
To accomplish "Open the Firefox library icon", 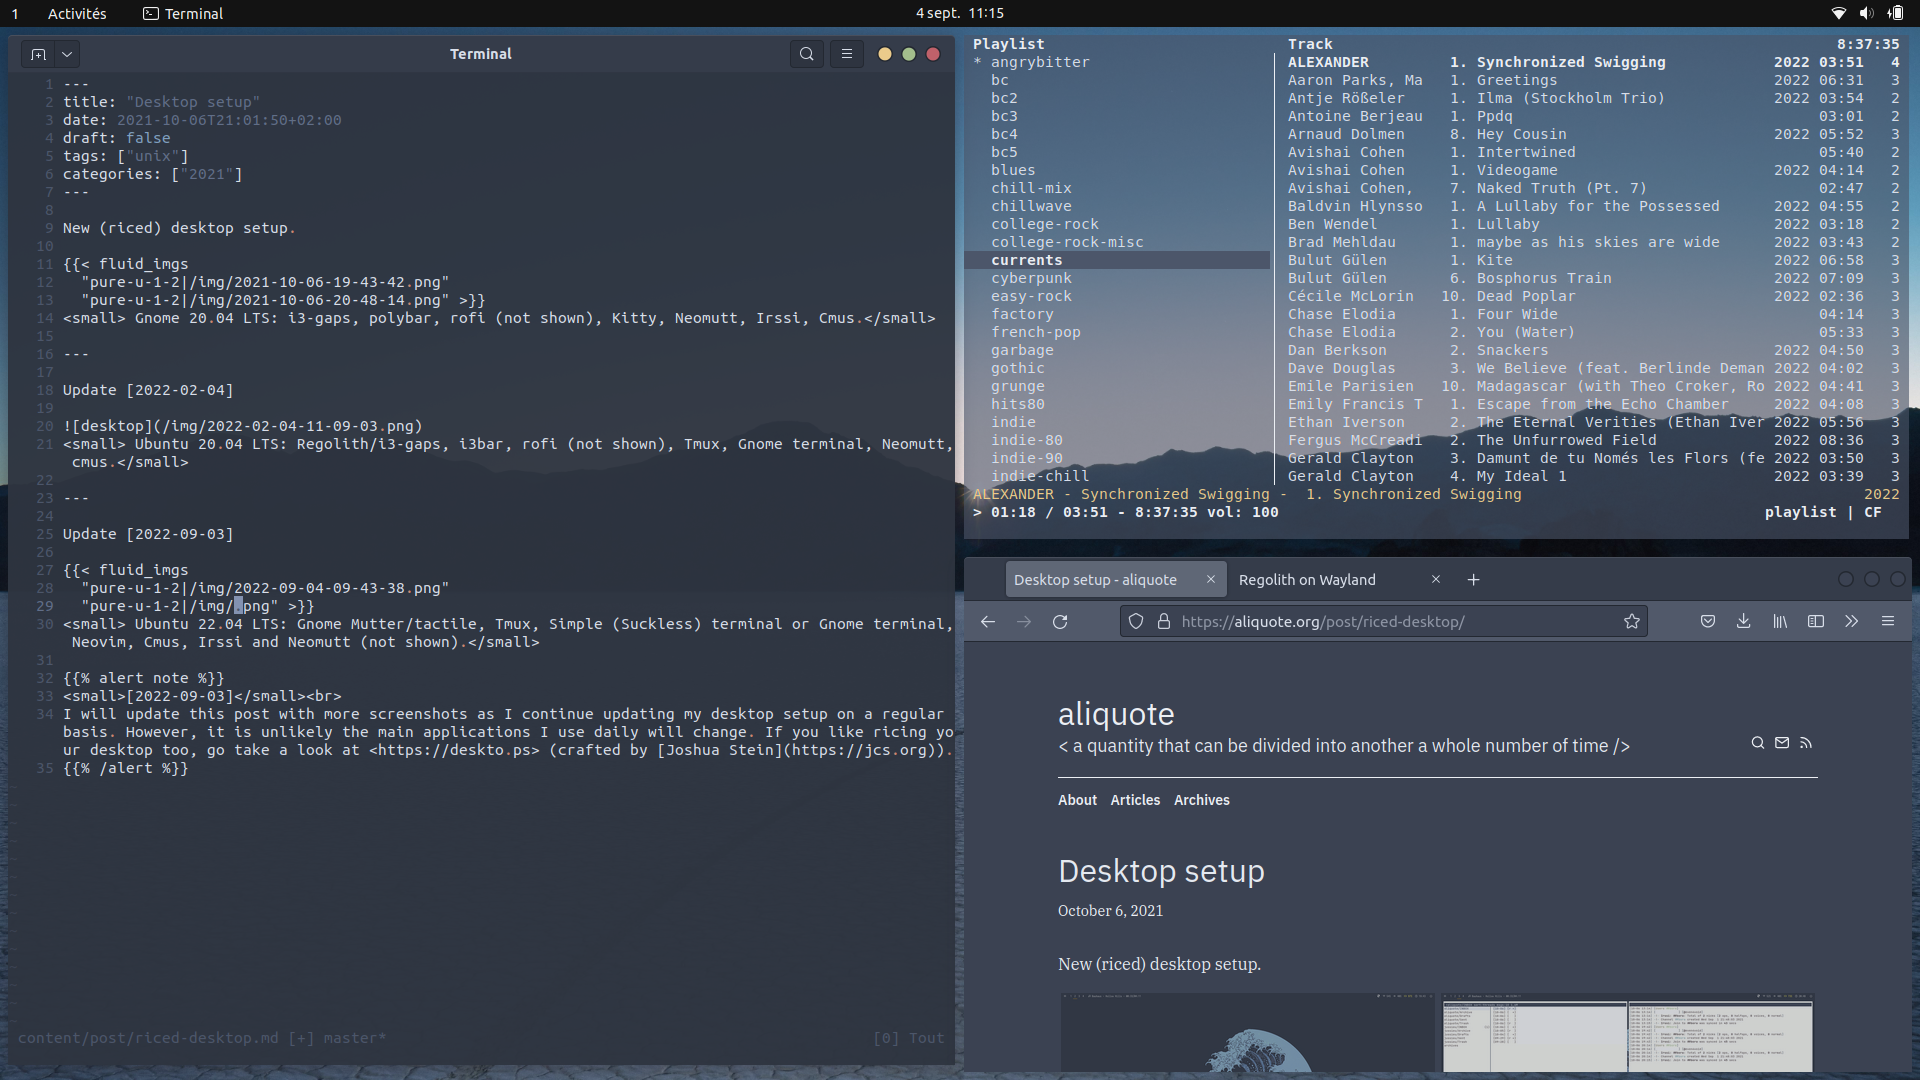I will [x=1780, y=621].
